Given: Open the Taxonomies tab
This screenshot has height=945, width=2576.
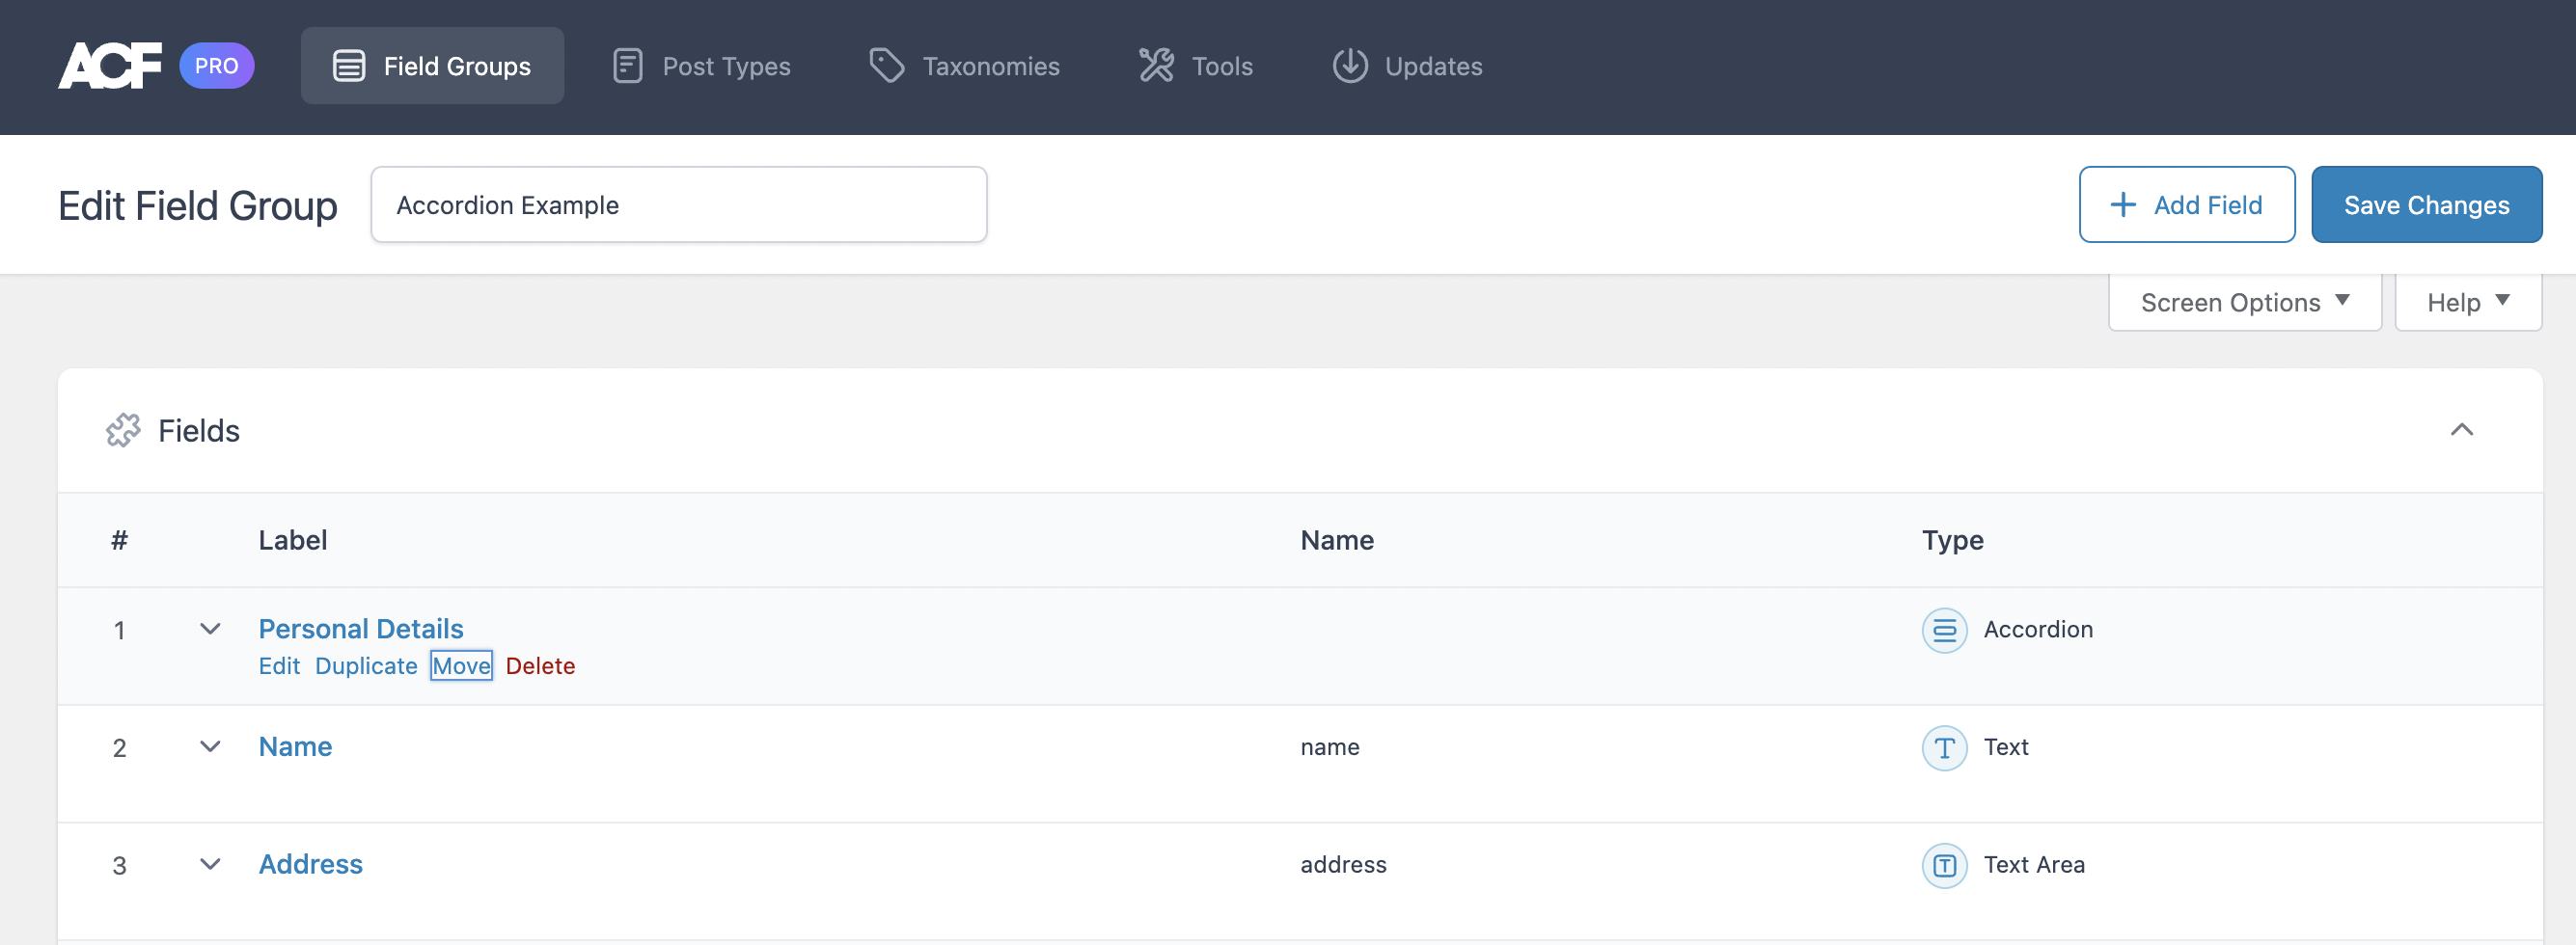Looking at the screenshot, I should [x=964, y=66].
